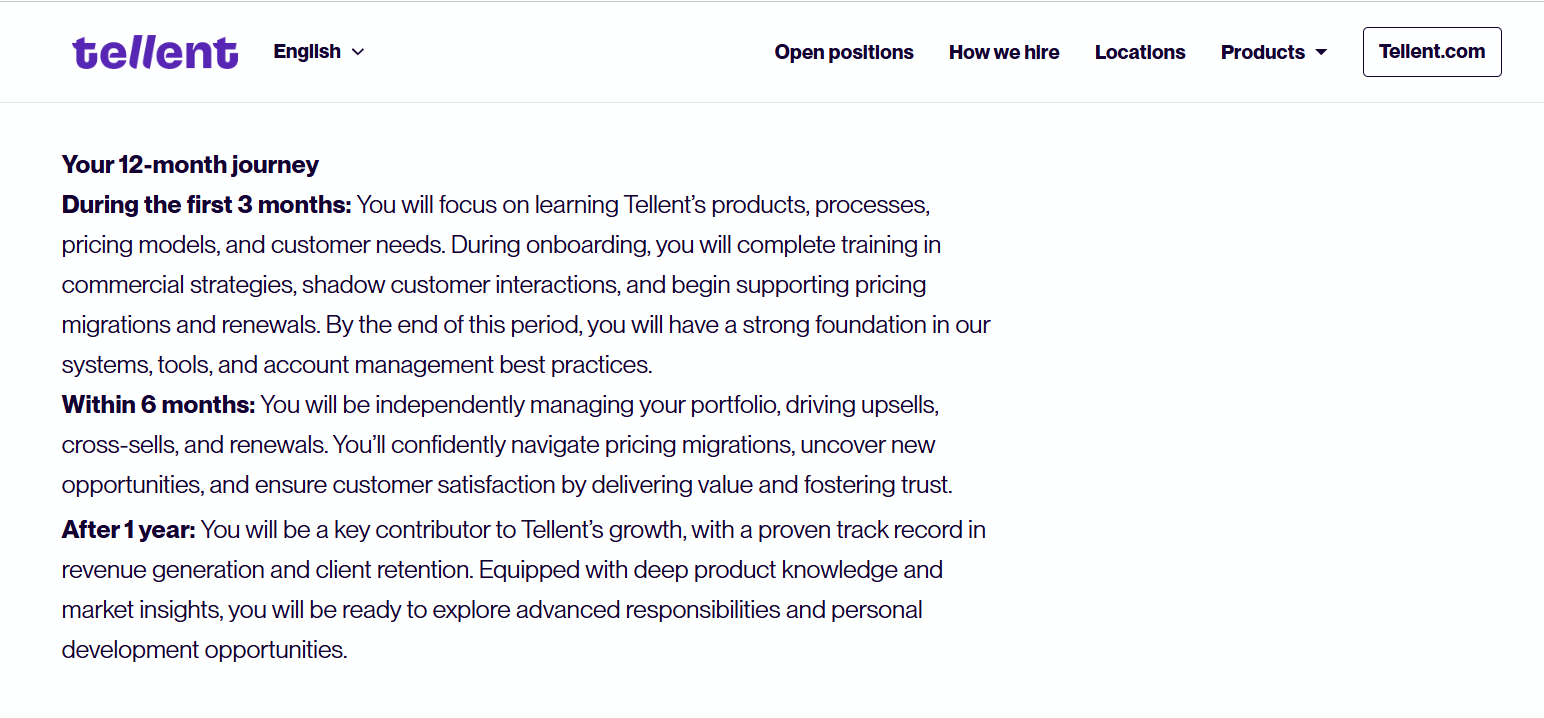Click the text "development opportunities."

[204, 650]
